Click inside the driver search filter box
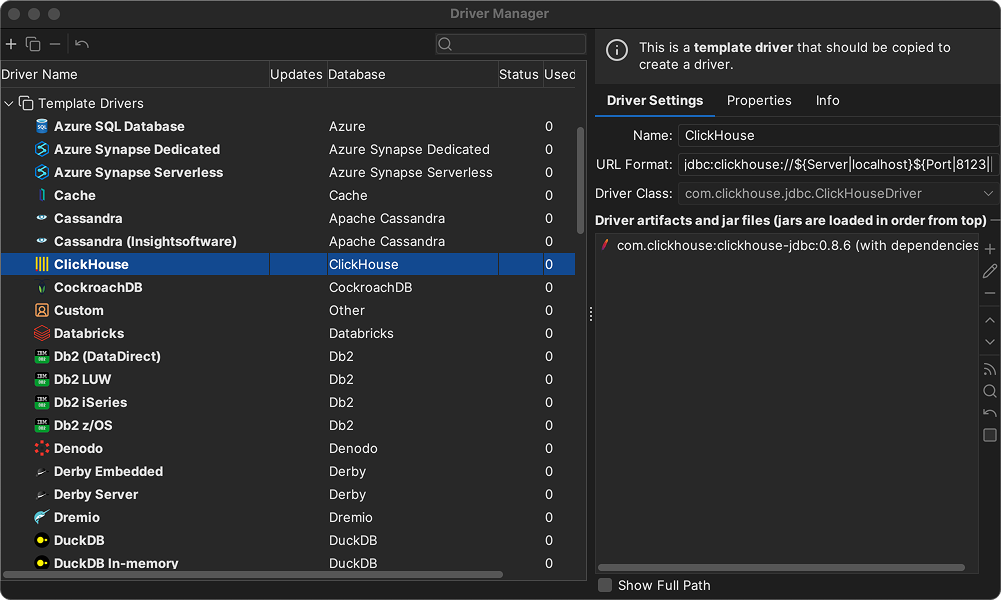1001x600 pixels. click(x=510, y=44)
